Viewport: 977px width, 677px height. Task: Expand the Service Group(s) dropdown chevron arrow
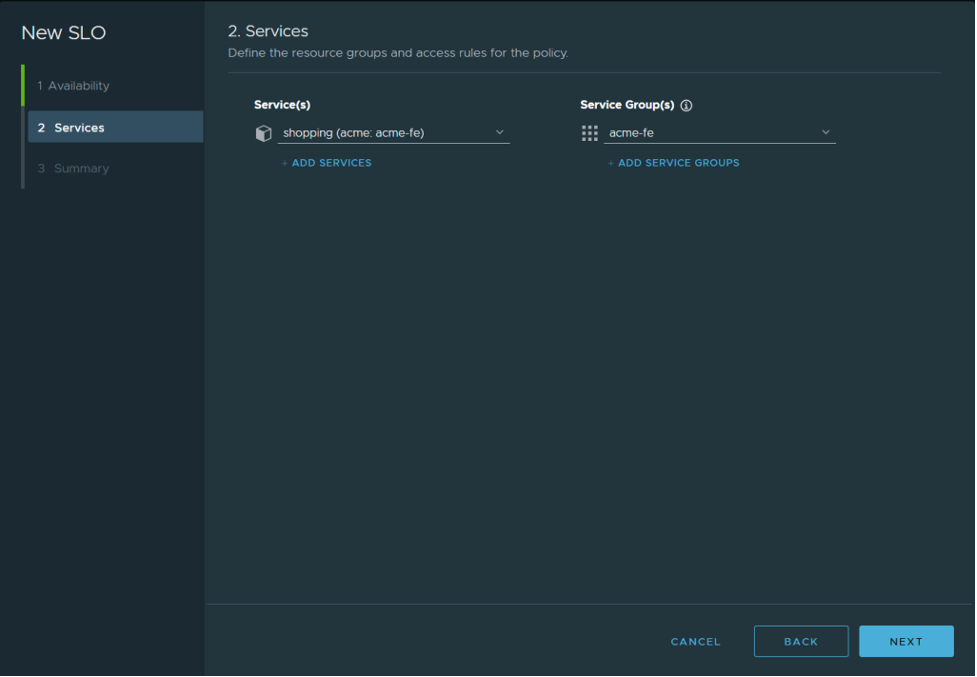(826, 132)
